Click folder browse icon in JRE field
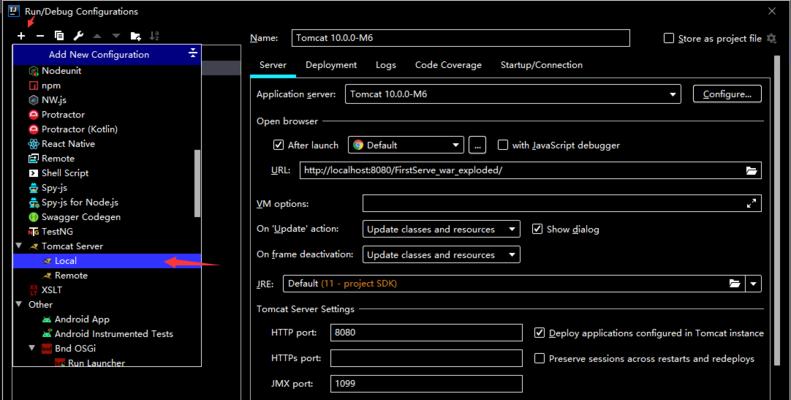The image size is (791, 400). [734, 283]
